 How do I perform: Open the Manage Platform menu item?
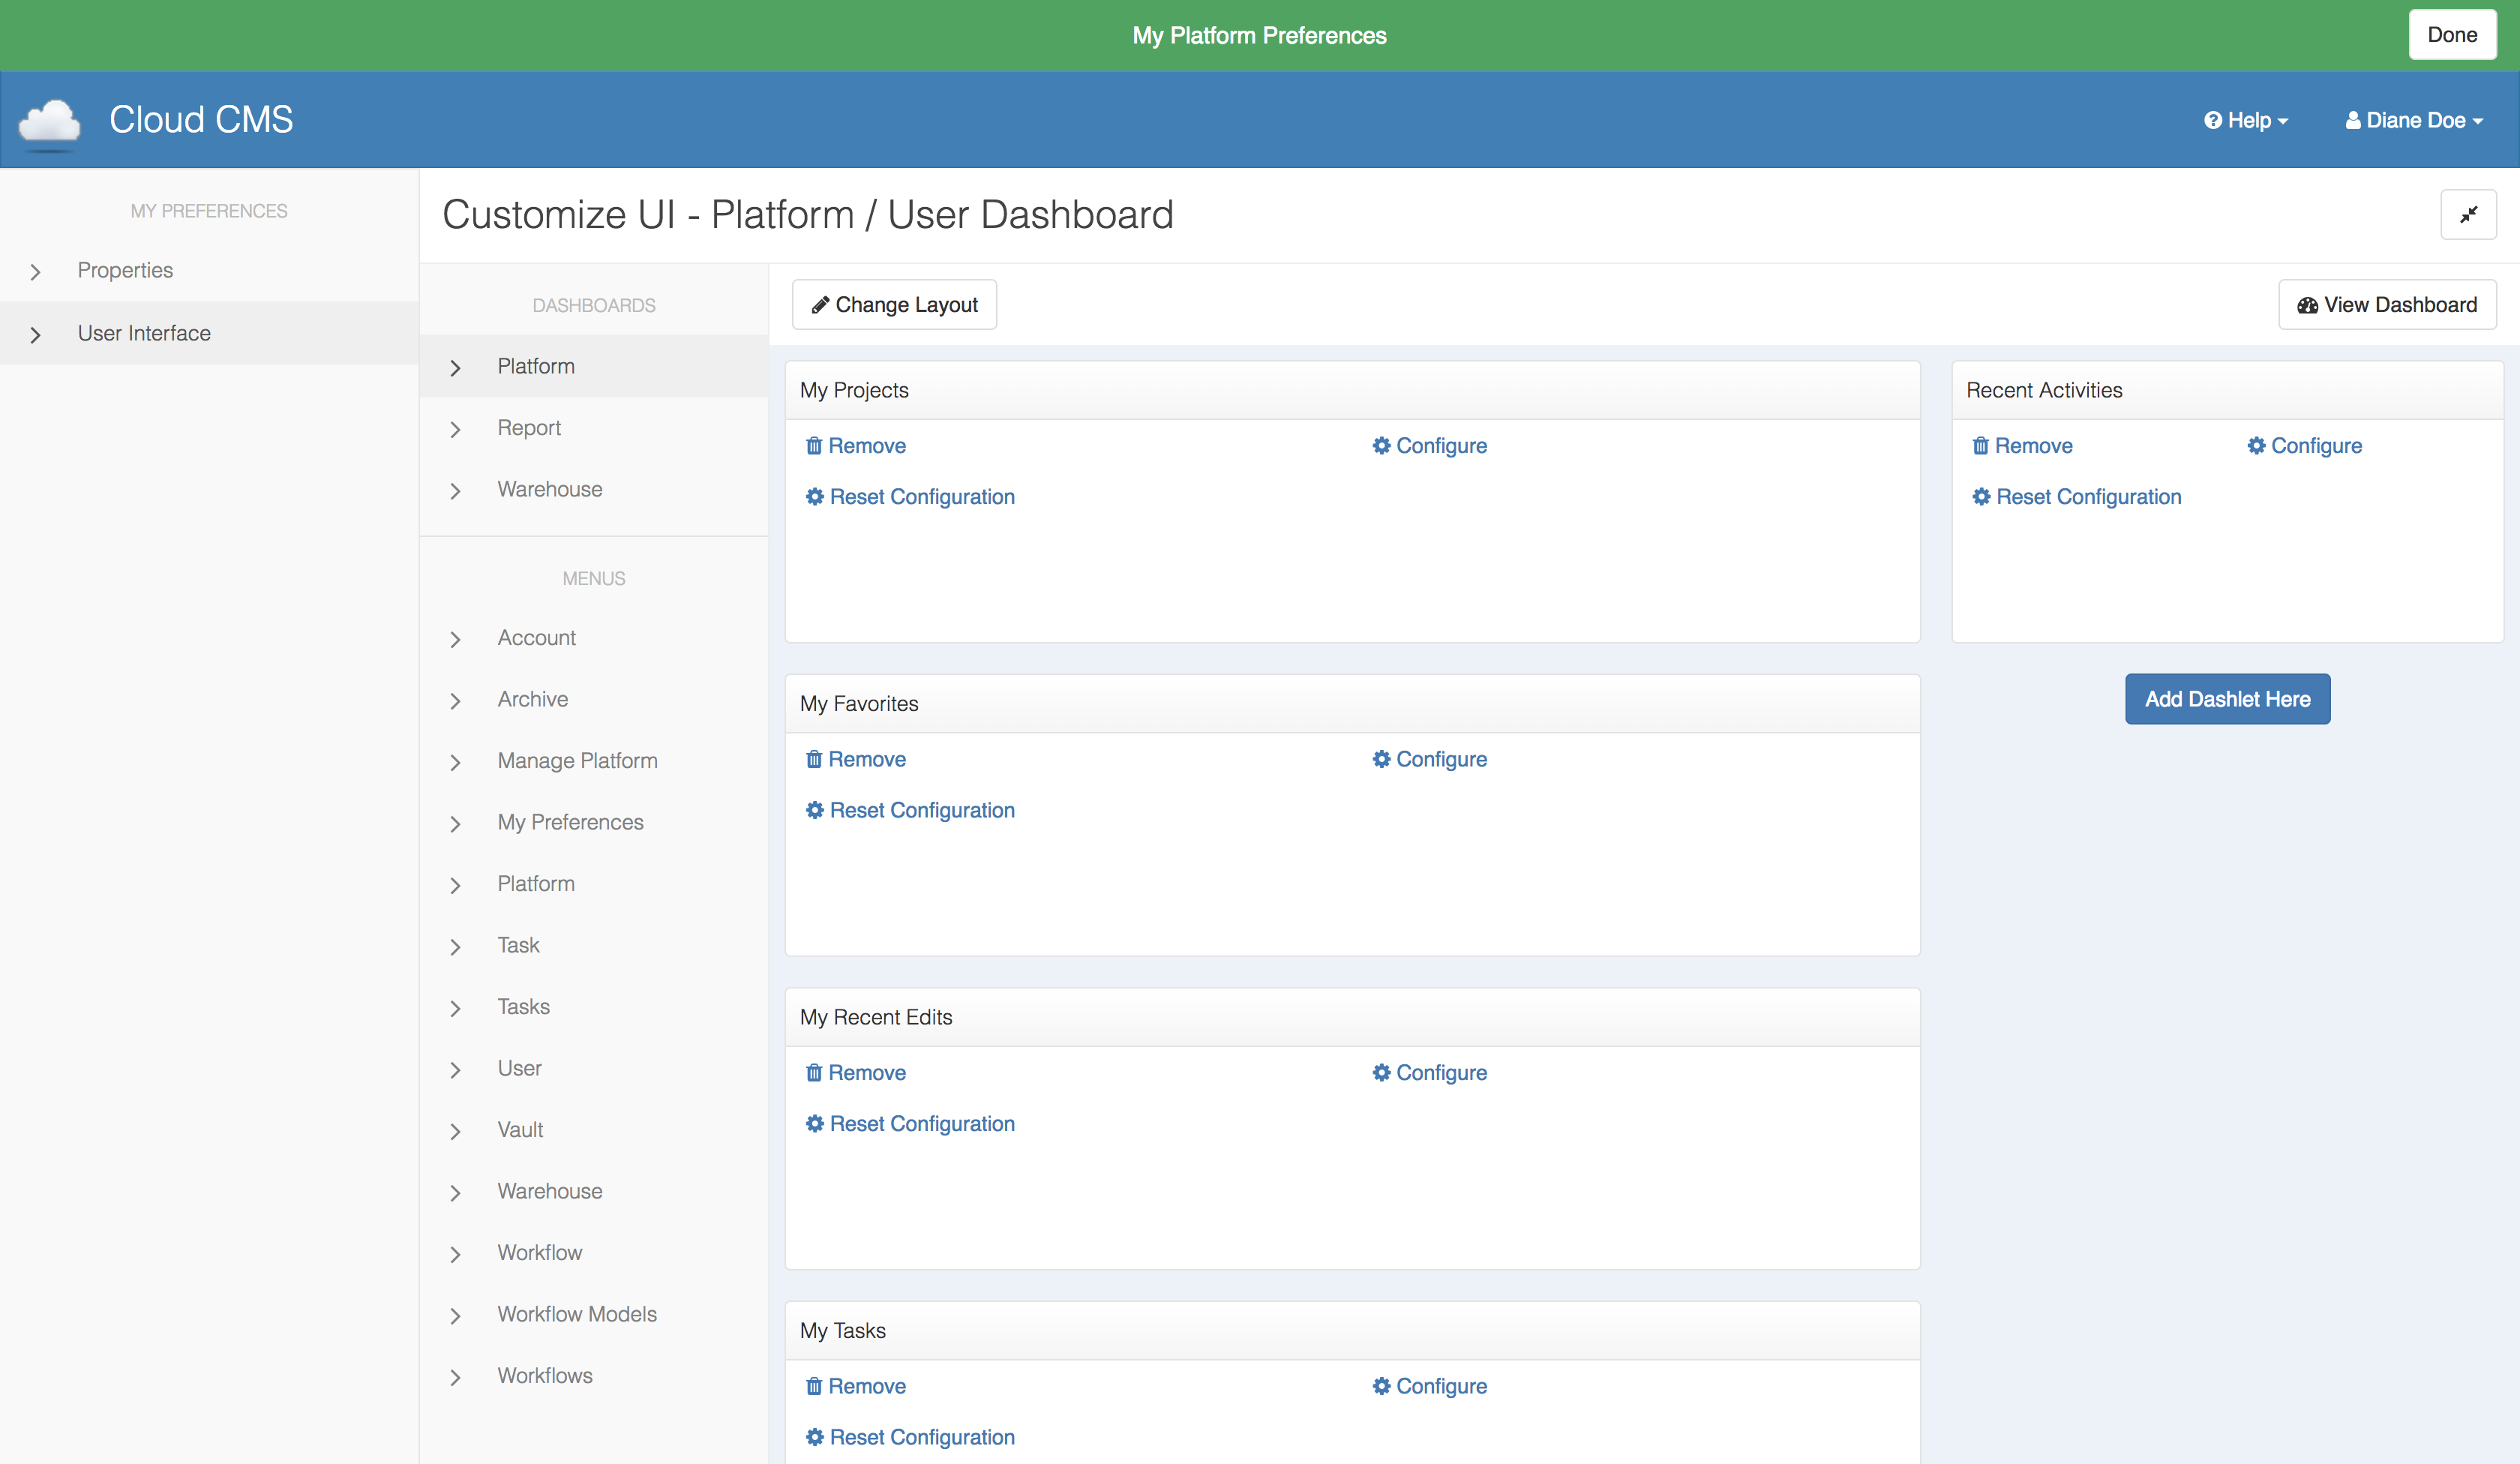[577, 761]
